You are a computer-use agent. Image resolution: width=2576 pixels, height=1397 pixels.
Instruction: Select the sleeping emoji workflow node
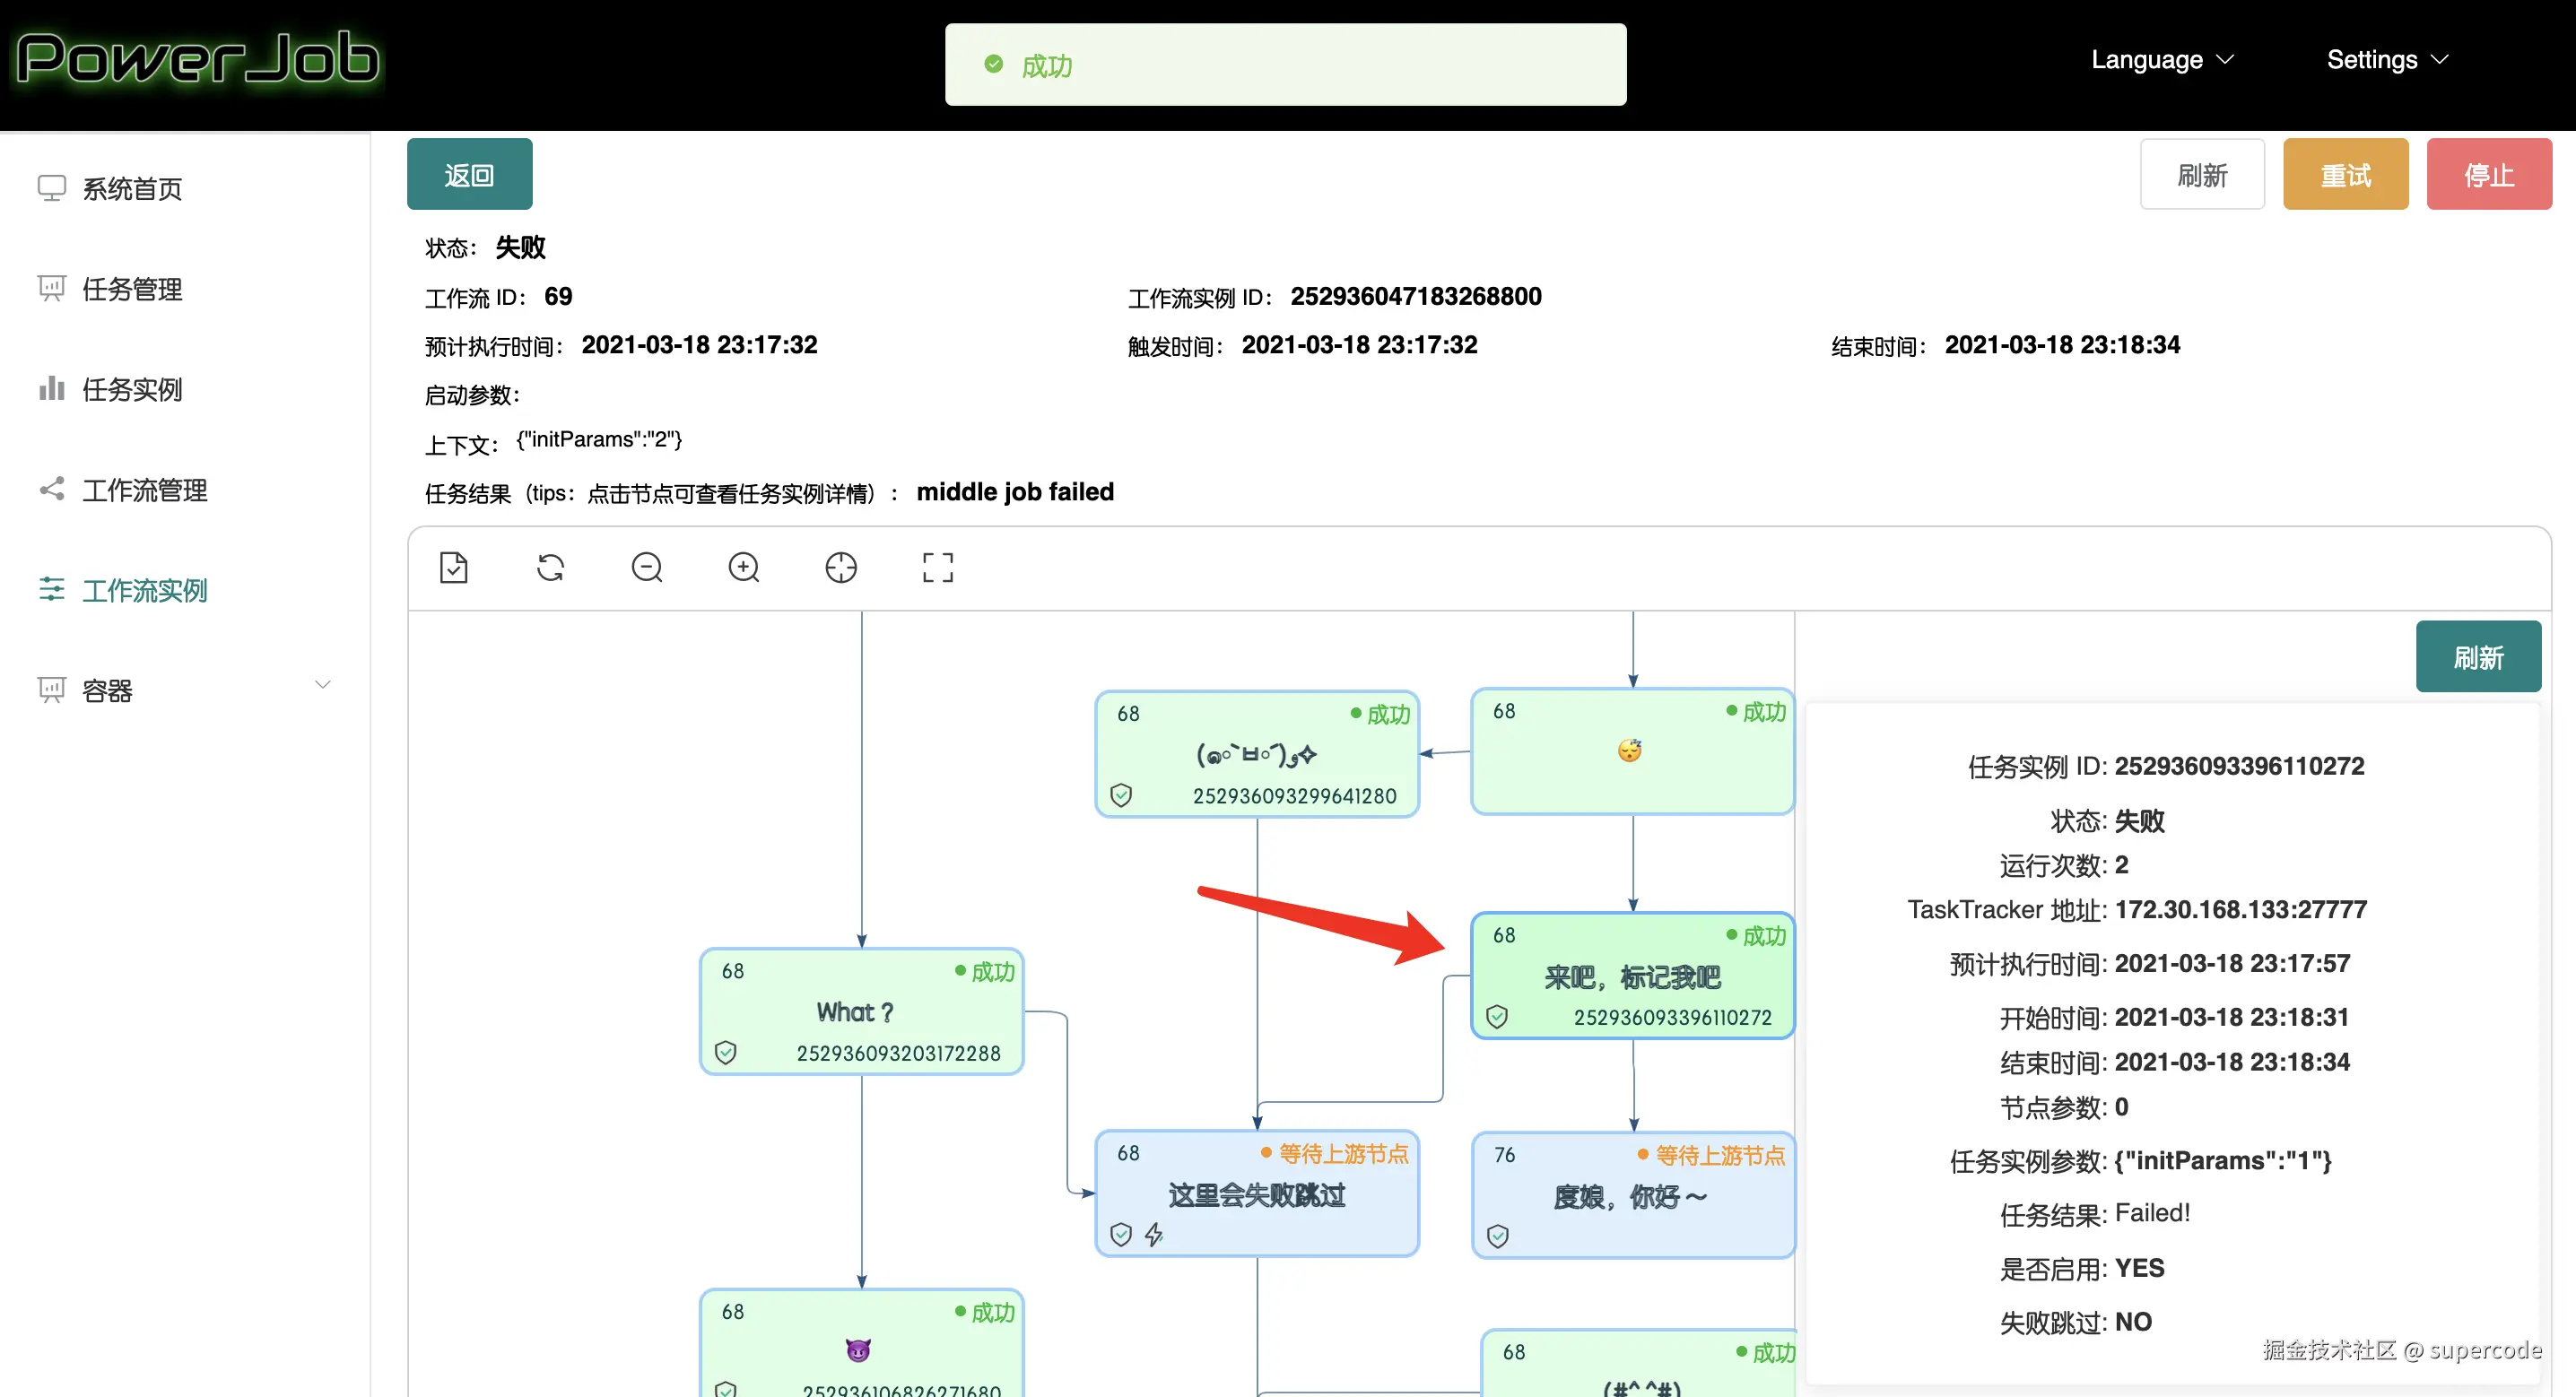(x=1631, y=751)
